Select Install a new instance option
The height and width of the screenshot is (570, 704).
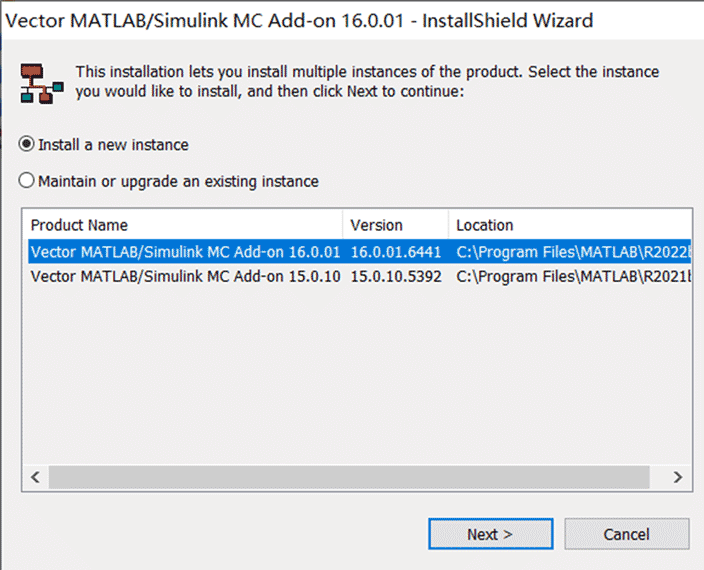(104, 145)
